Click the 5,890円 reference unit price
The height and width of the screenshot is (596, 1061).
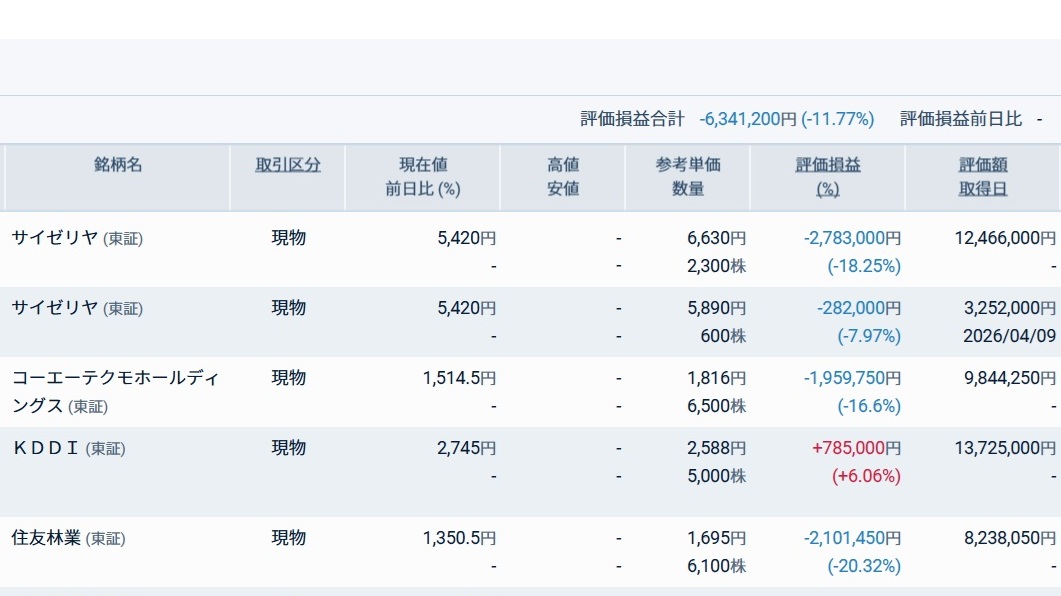click(717, 308)
